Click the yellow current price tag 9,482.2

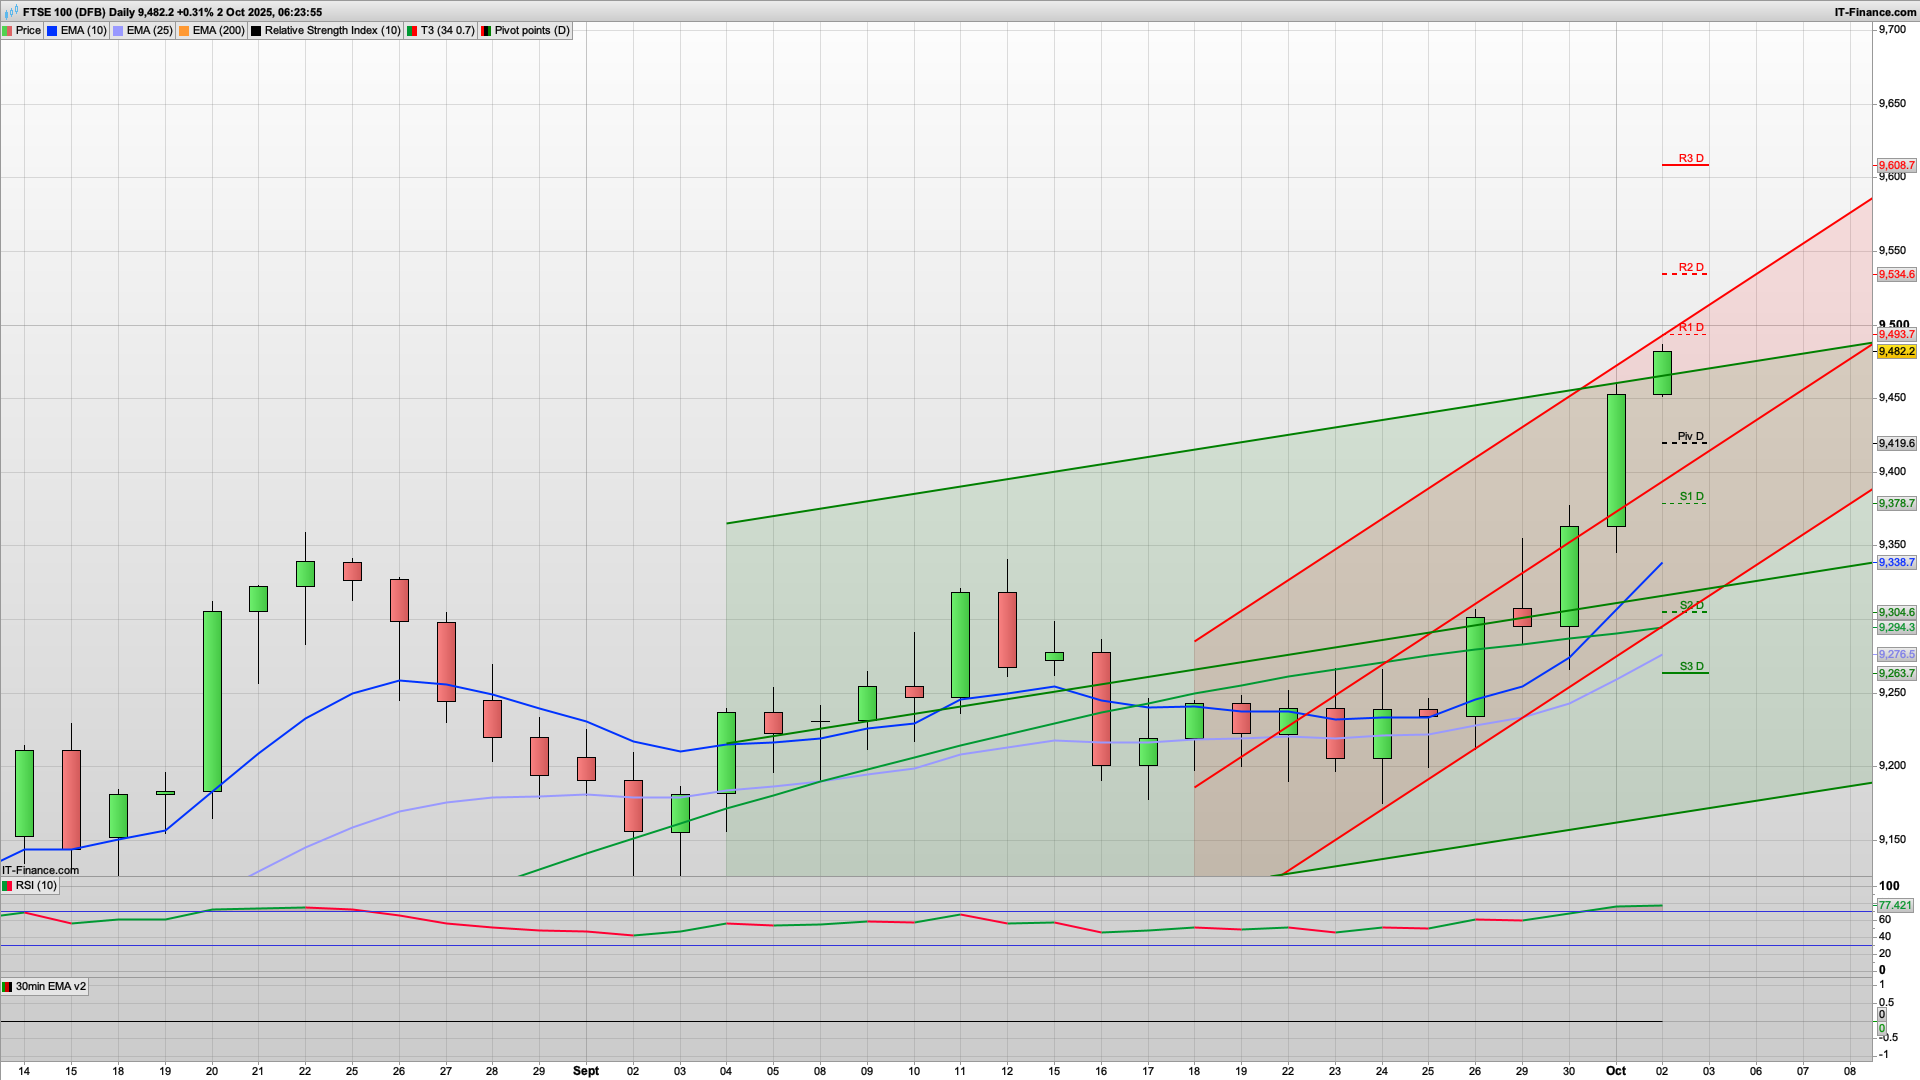tap(1896, 352)
